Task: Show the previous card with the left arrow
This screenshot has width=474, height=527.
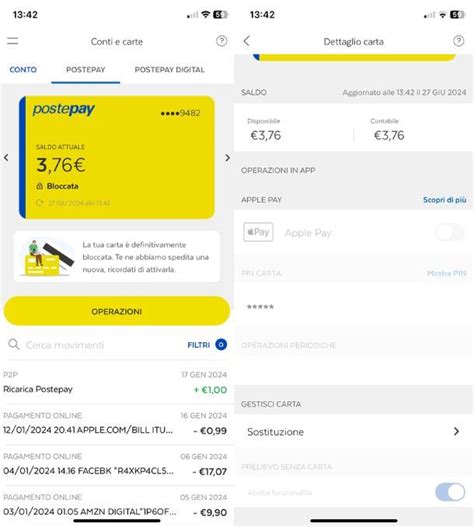Action: point(6,157)
